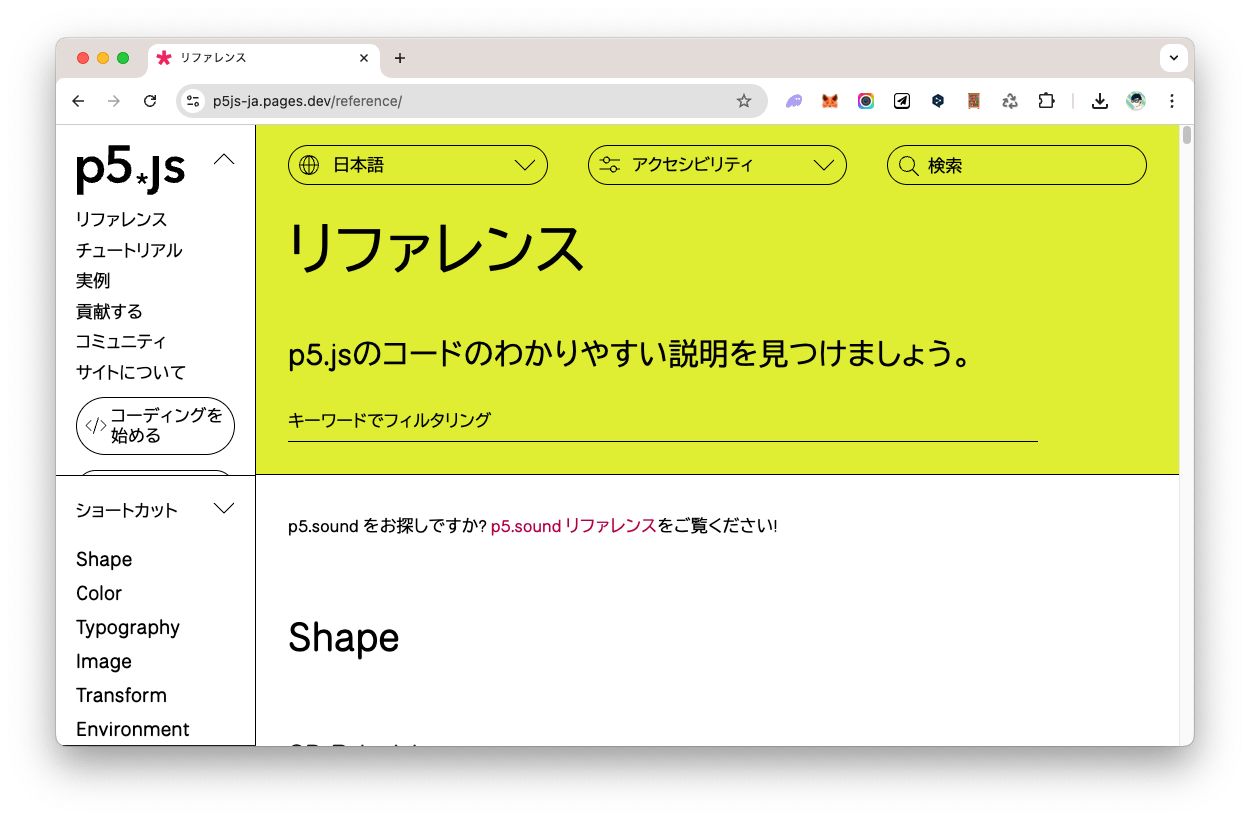The height and width of the screenshot is (820, 1250).
Task: Click the browser forward arrow
Action: click(114, 101)
